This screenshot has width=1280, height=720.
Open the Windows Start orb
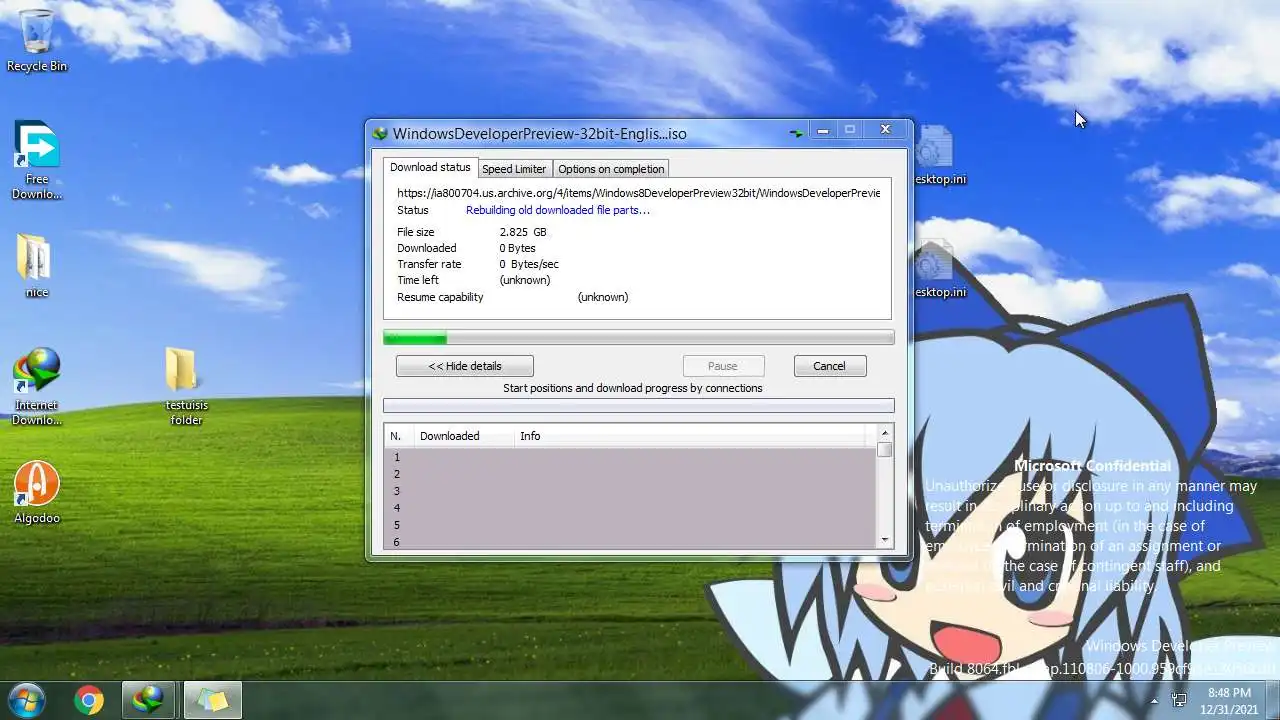pyautogui.click(x=27, y=699)
